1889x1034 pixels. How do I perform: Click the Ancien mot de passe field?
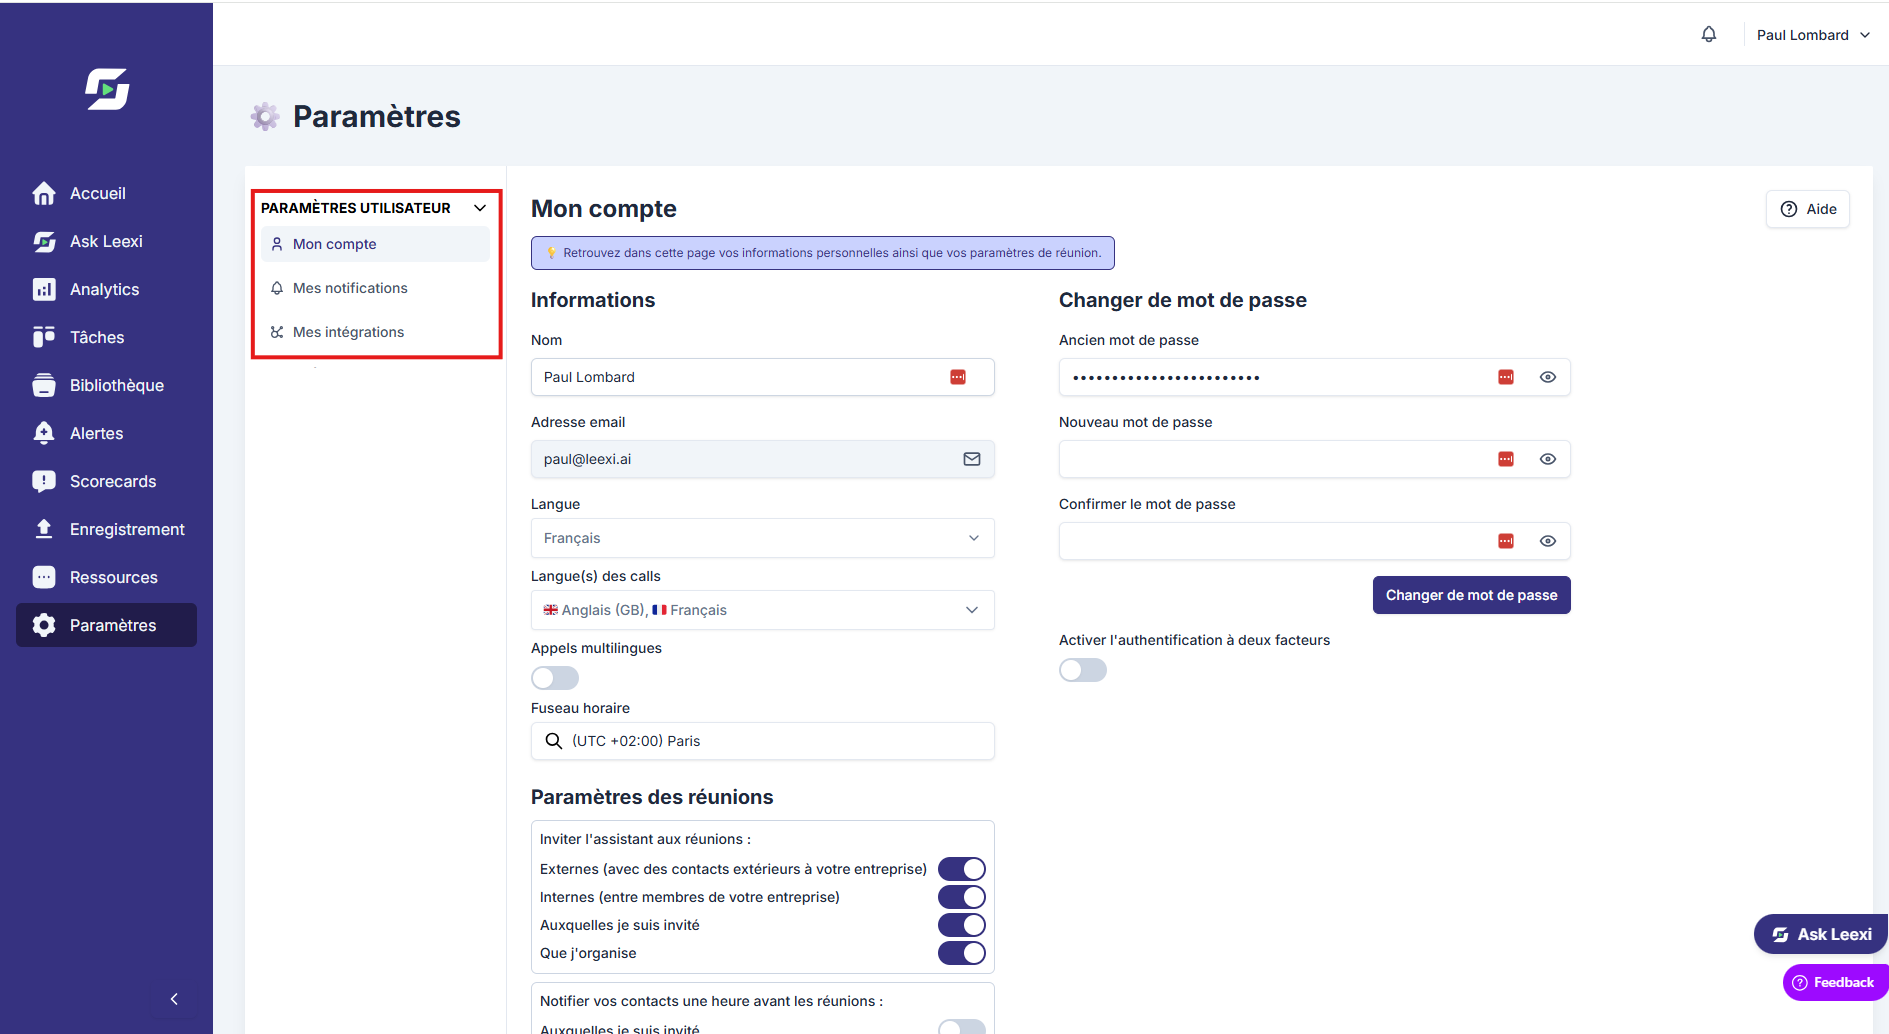(x=1315, y=377)
